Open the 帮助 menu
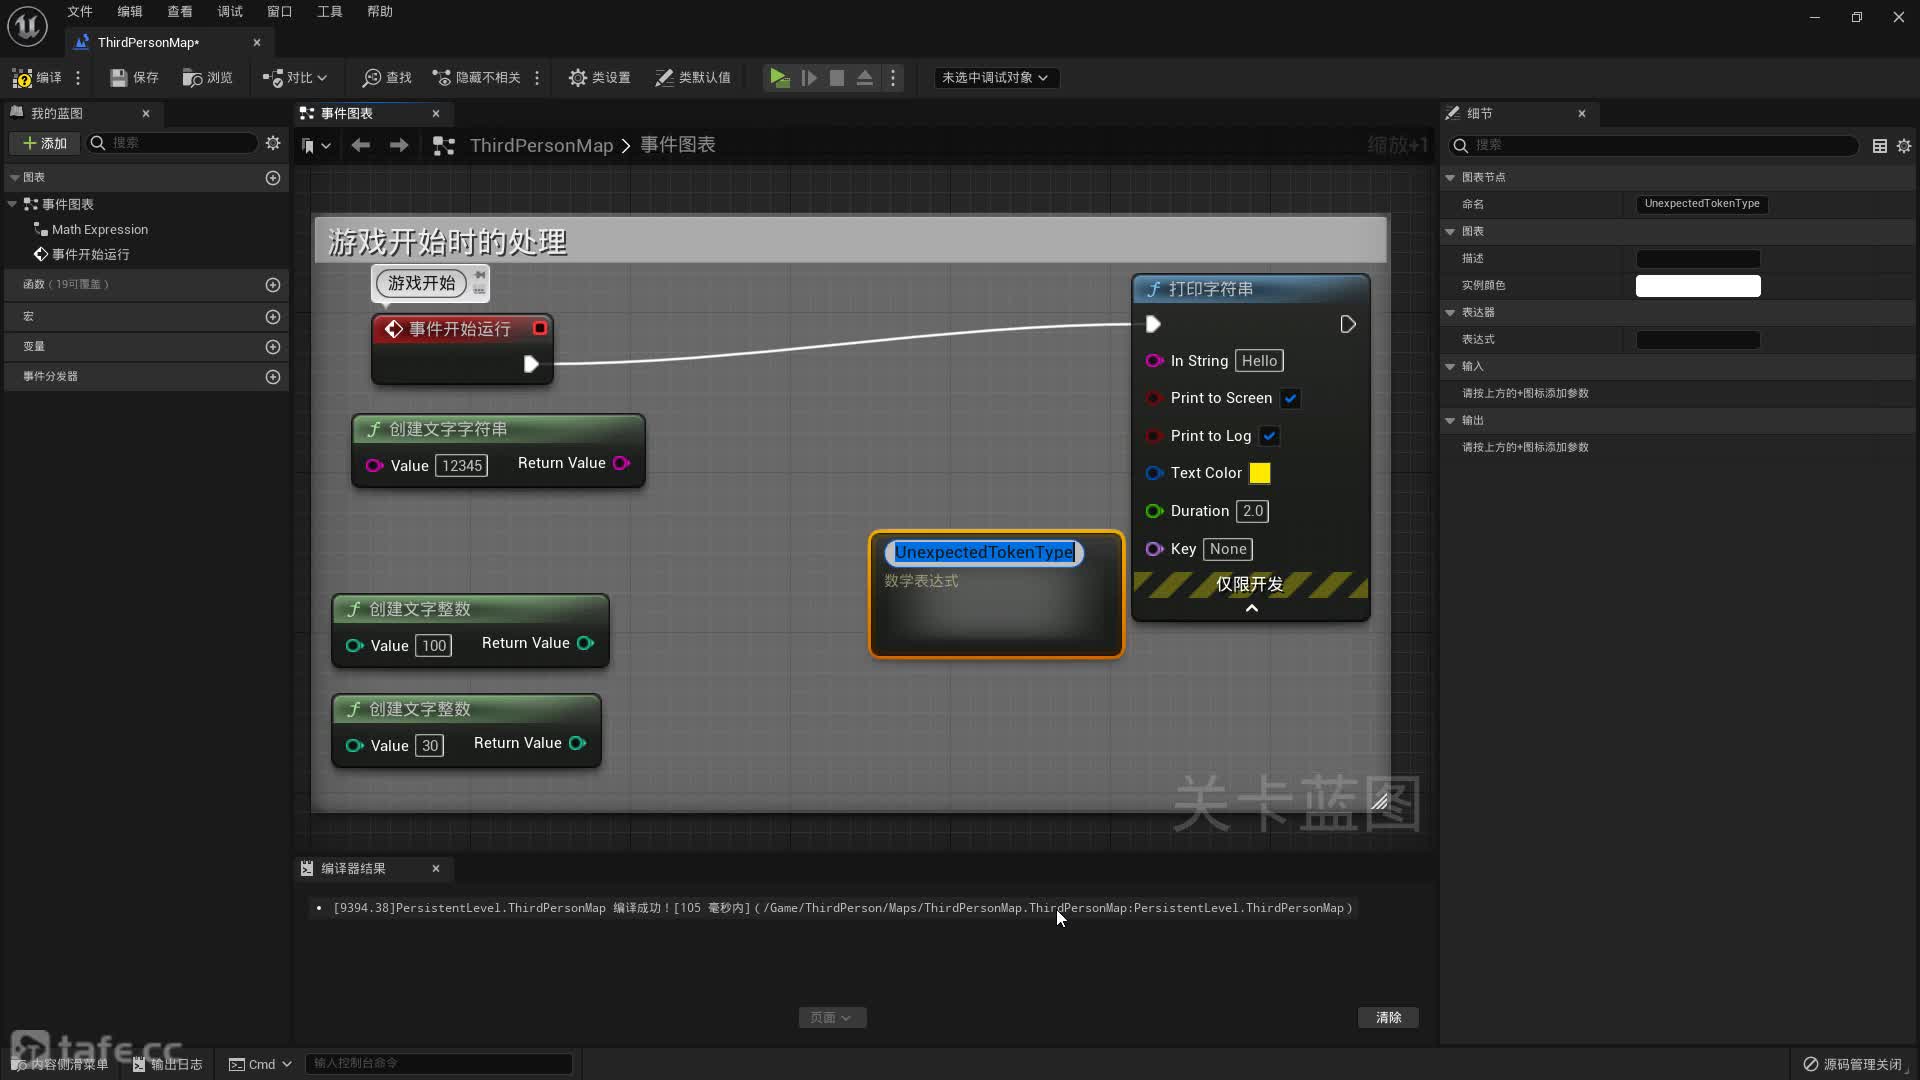The width and height of the screenshot is (1920, 1080). click(x=380, y=12)
